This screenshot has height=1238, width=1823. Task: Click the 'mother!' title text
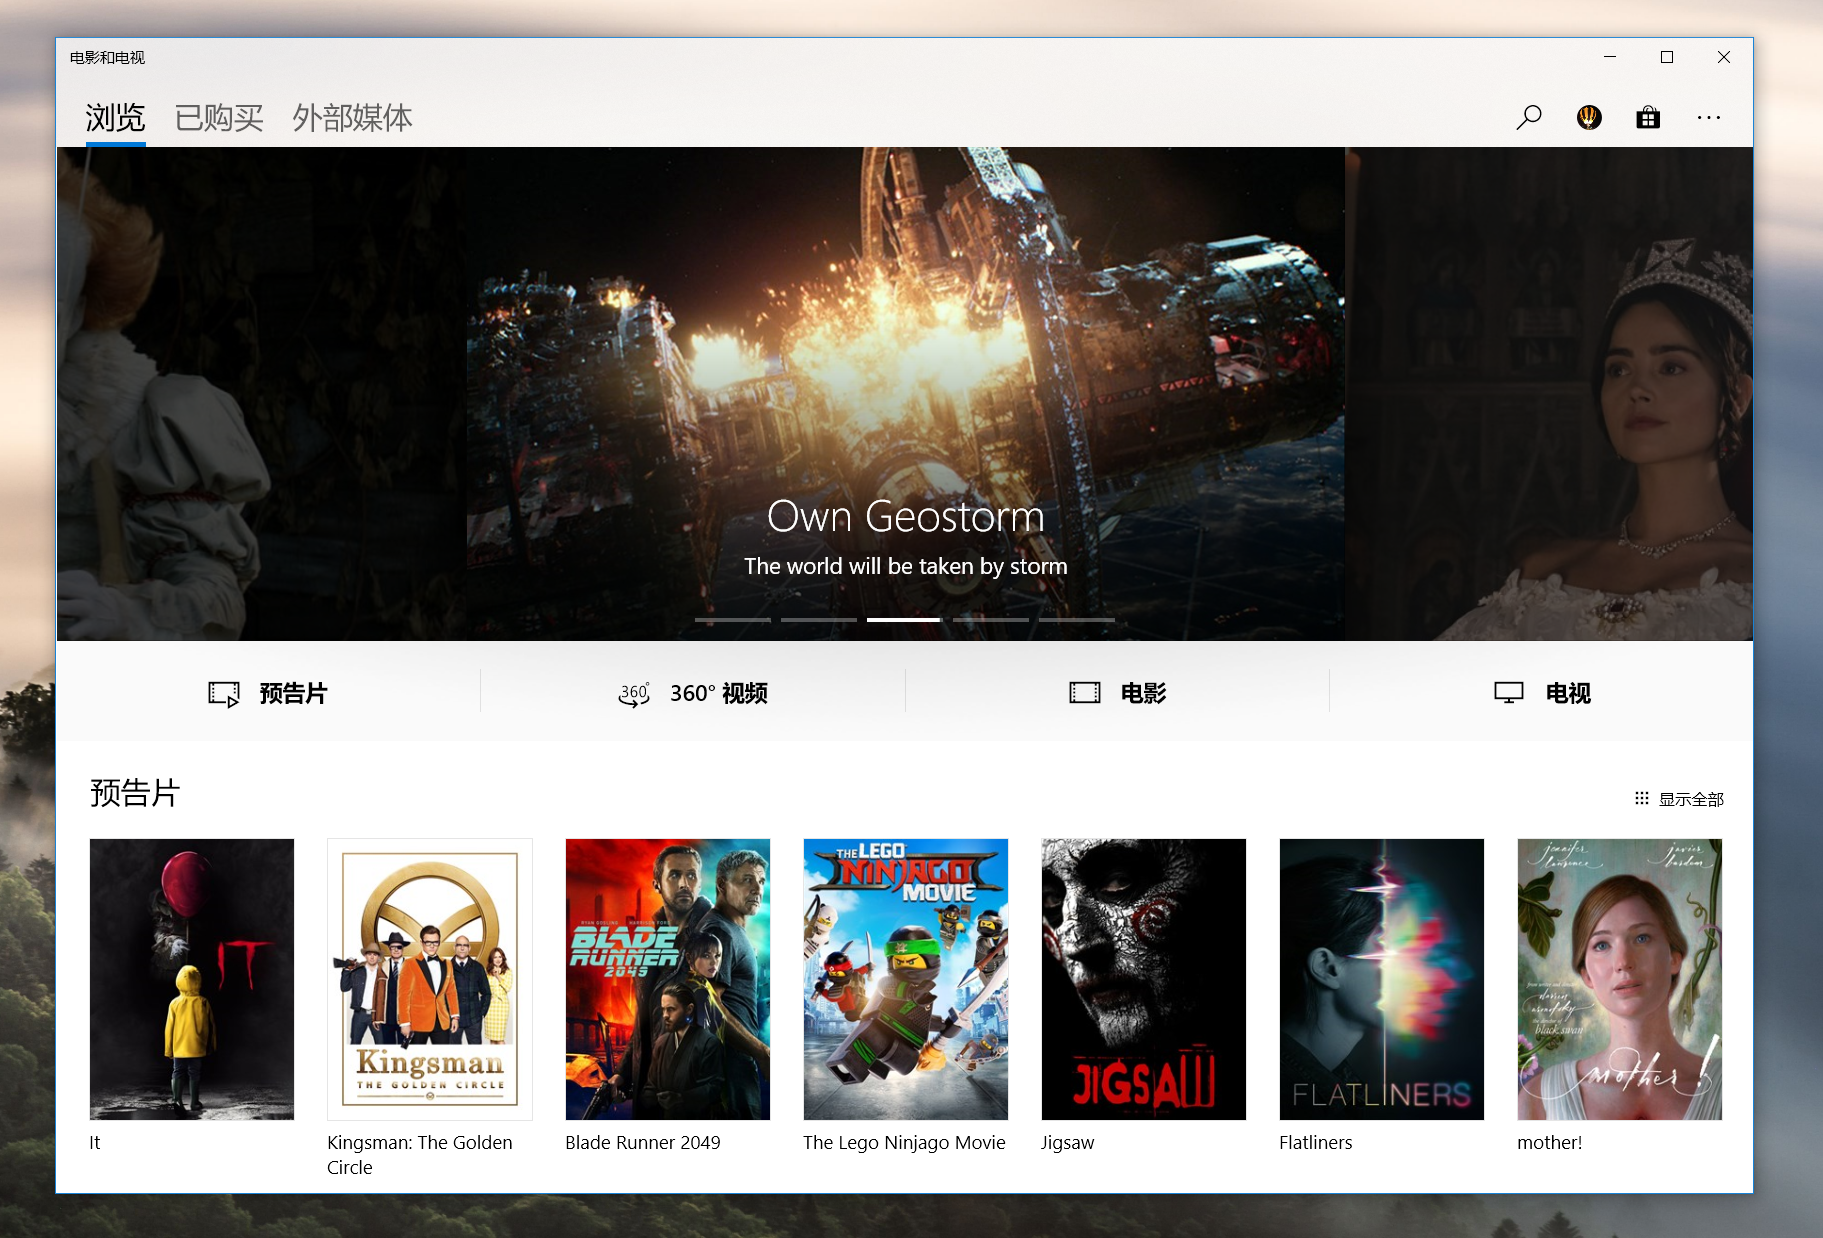click(1550, 1142)
